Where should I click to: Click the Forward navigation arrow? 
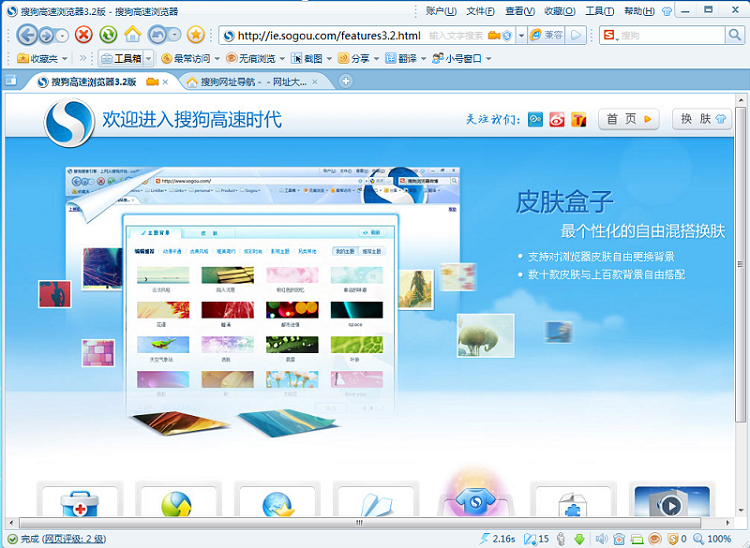point(46,35)
